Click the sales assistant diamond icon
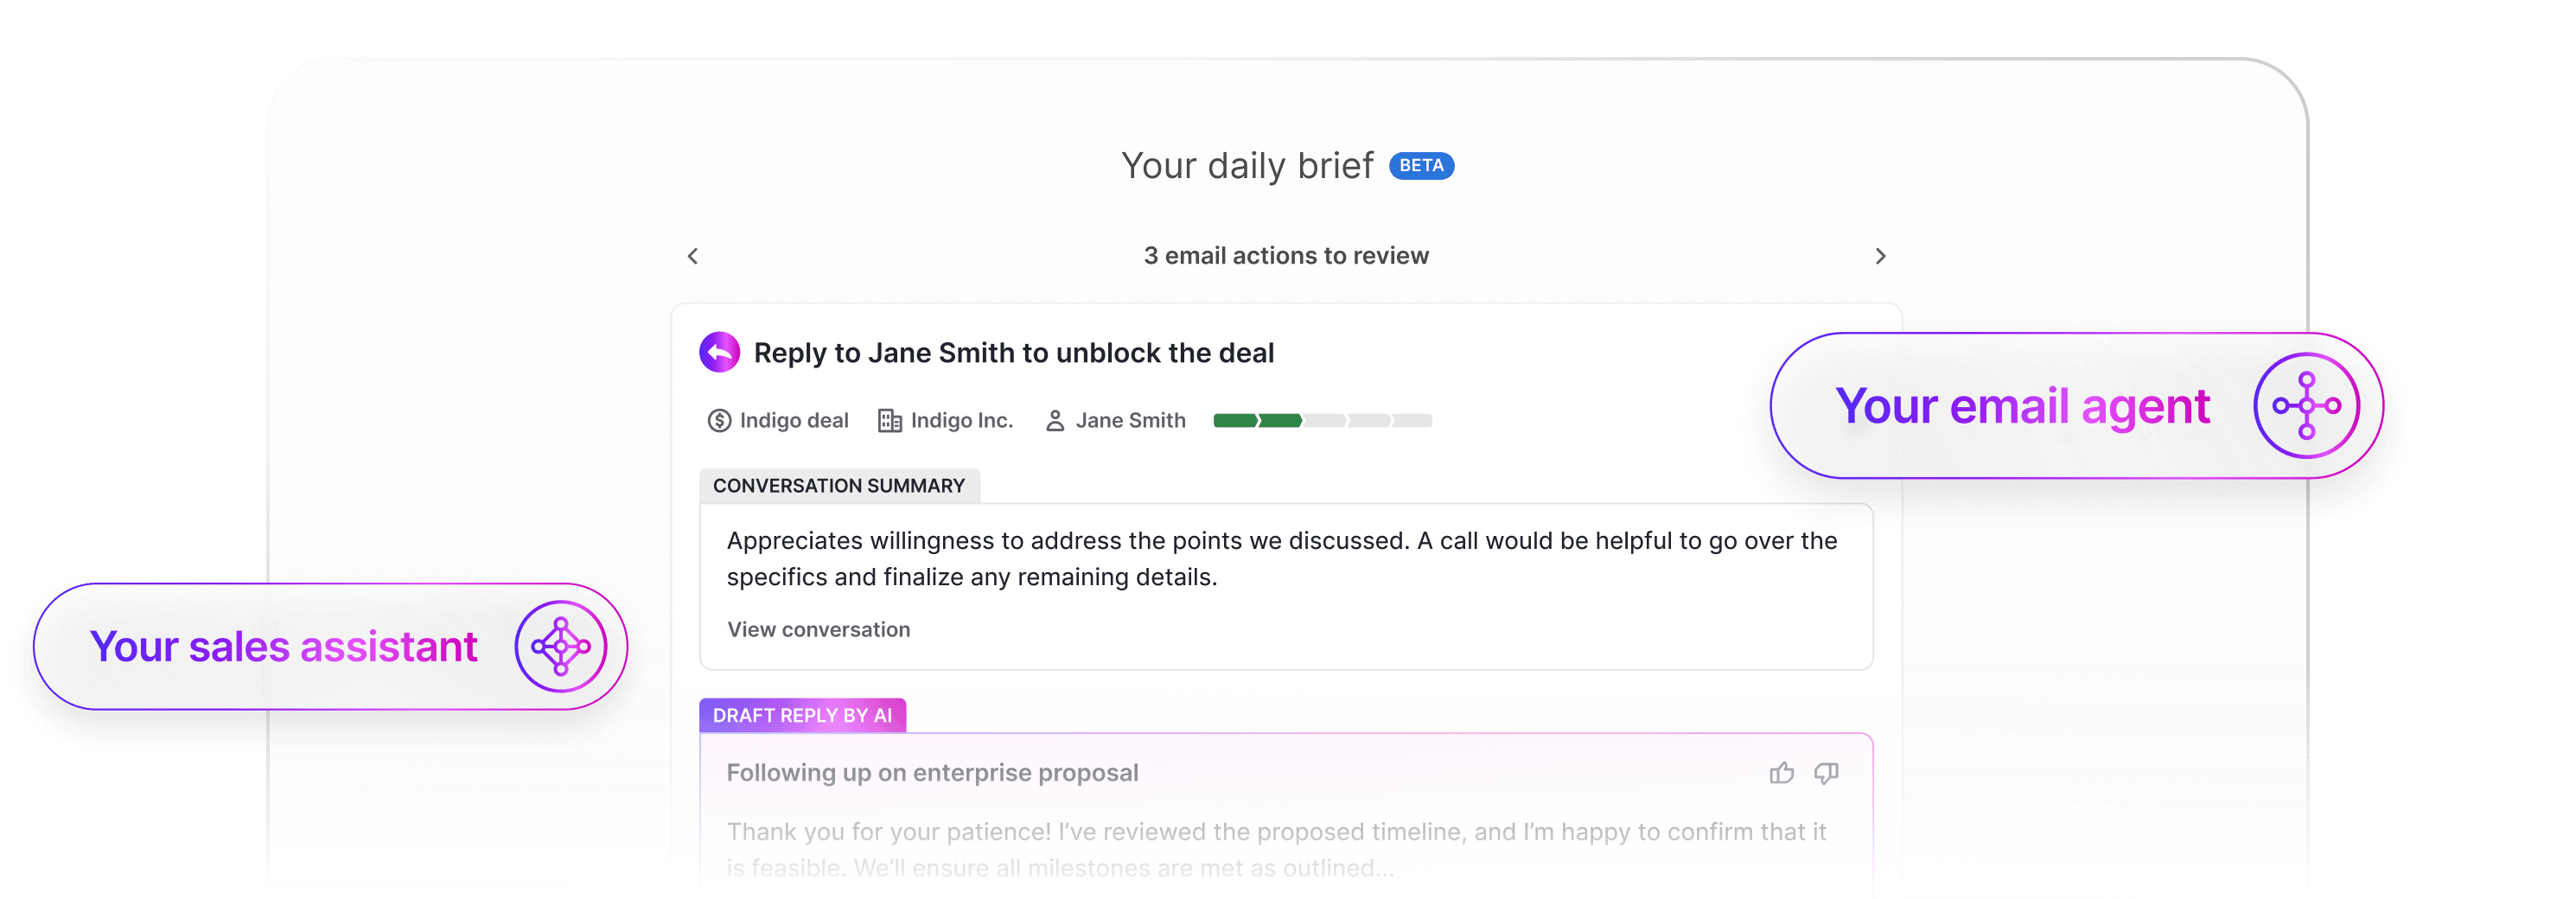 560,646
